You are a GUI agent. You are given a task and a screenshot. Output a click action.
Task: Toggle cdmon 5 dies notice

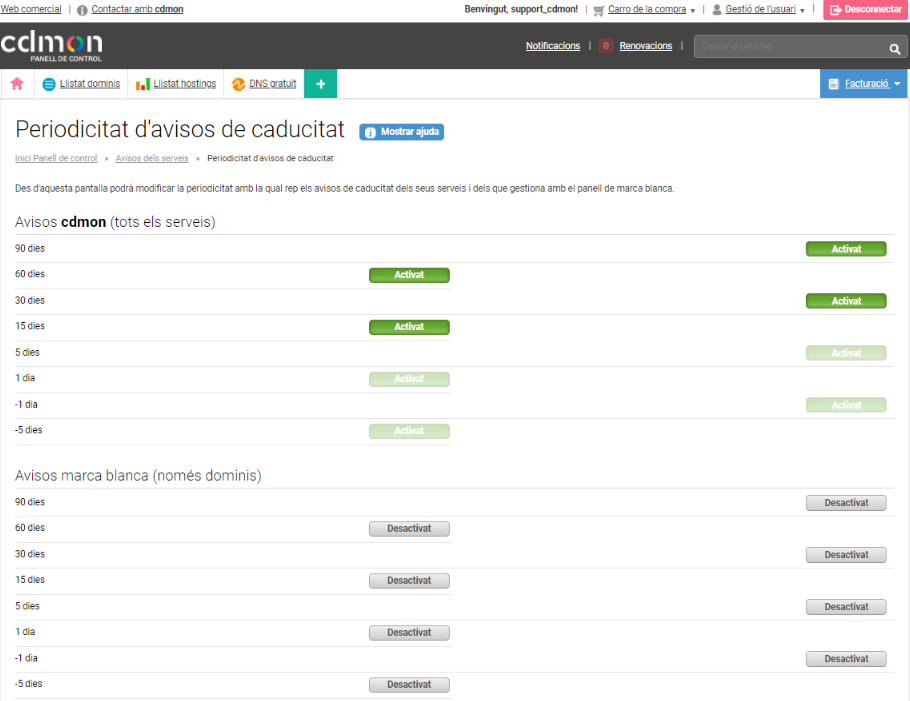(x=846, y=353)
